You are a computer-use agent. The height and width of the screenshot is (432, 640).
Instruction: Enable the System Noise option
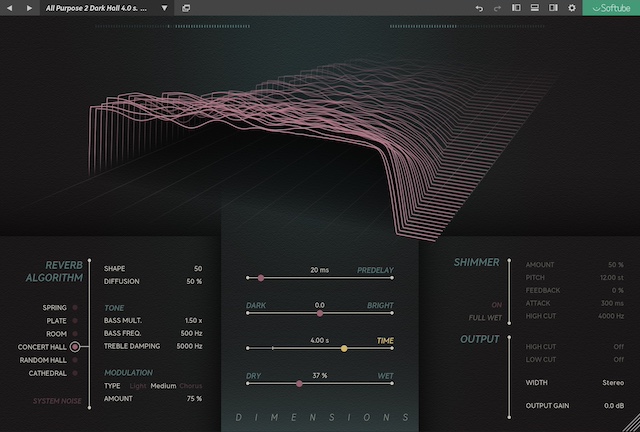tap(56, 400)
